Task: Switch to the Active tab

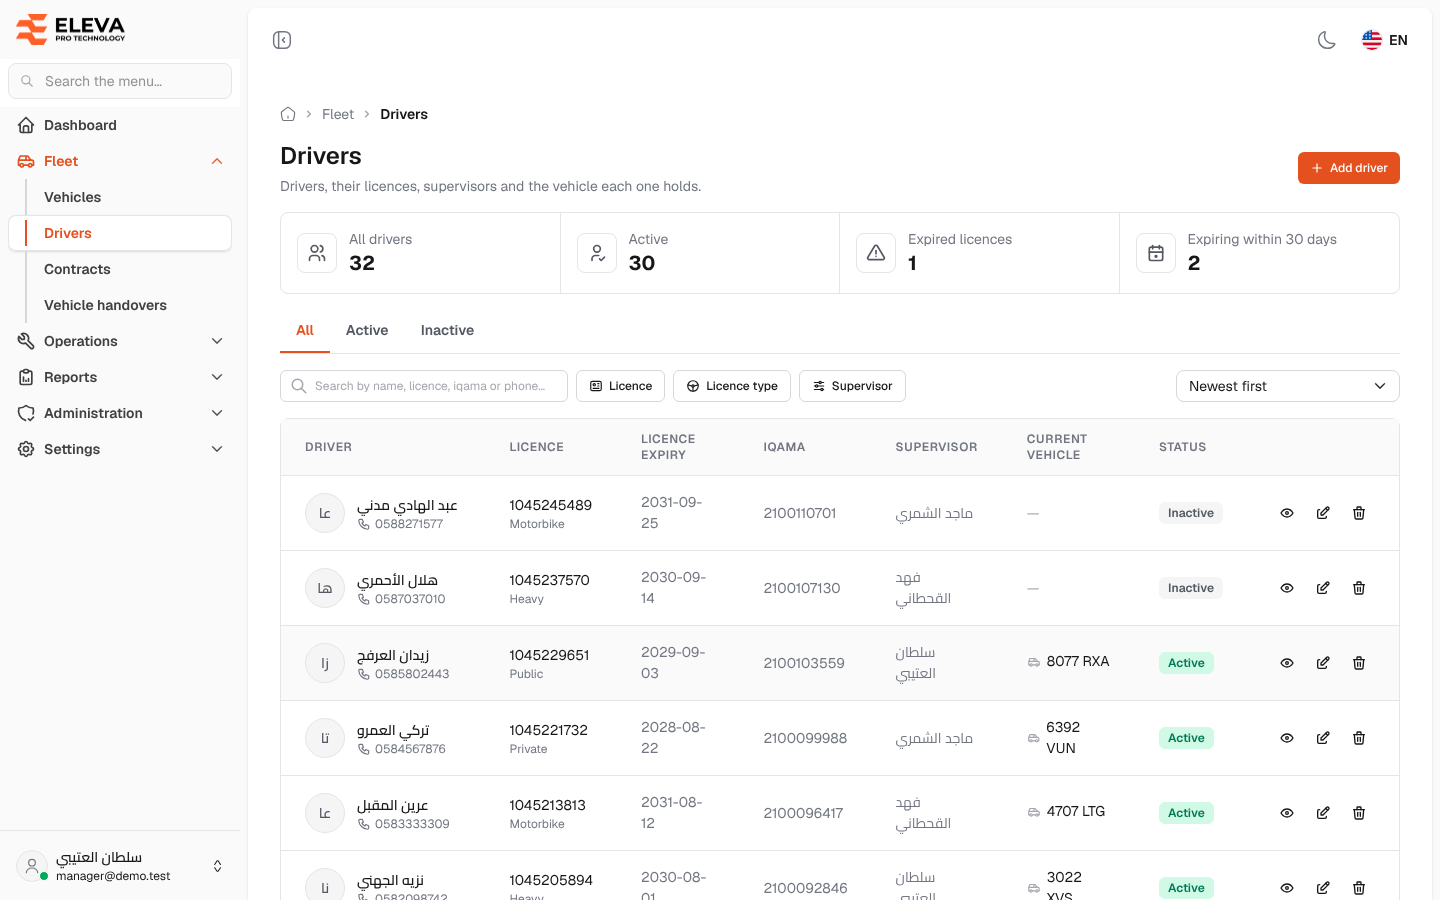Action: coord(367,330)
